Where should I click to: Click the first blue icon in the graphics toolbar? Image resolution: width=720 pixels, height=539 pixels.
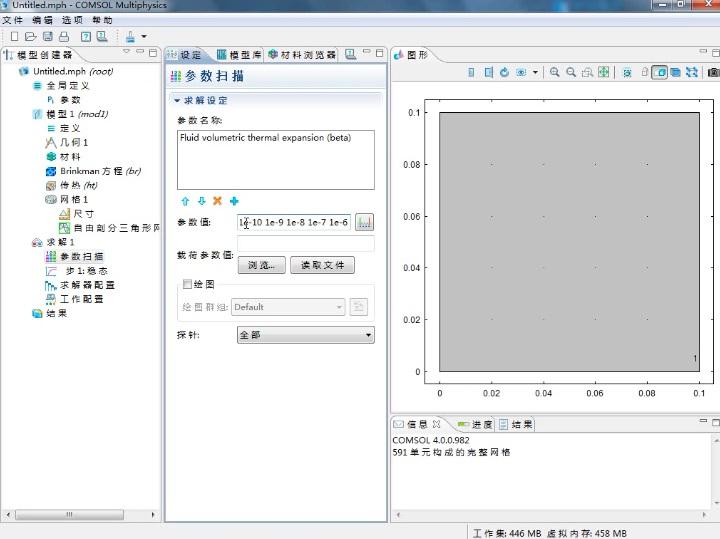[471, 72]
